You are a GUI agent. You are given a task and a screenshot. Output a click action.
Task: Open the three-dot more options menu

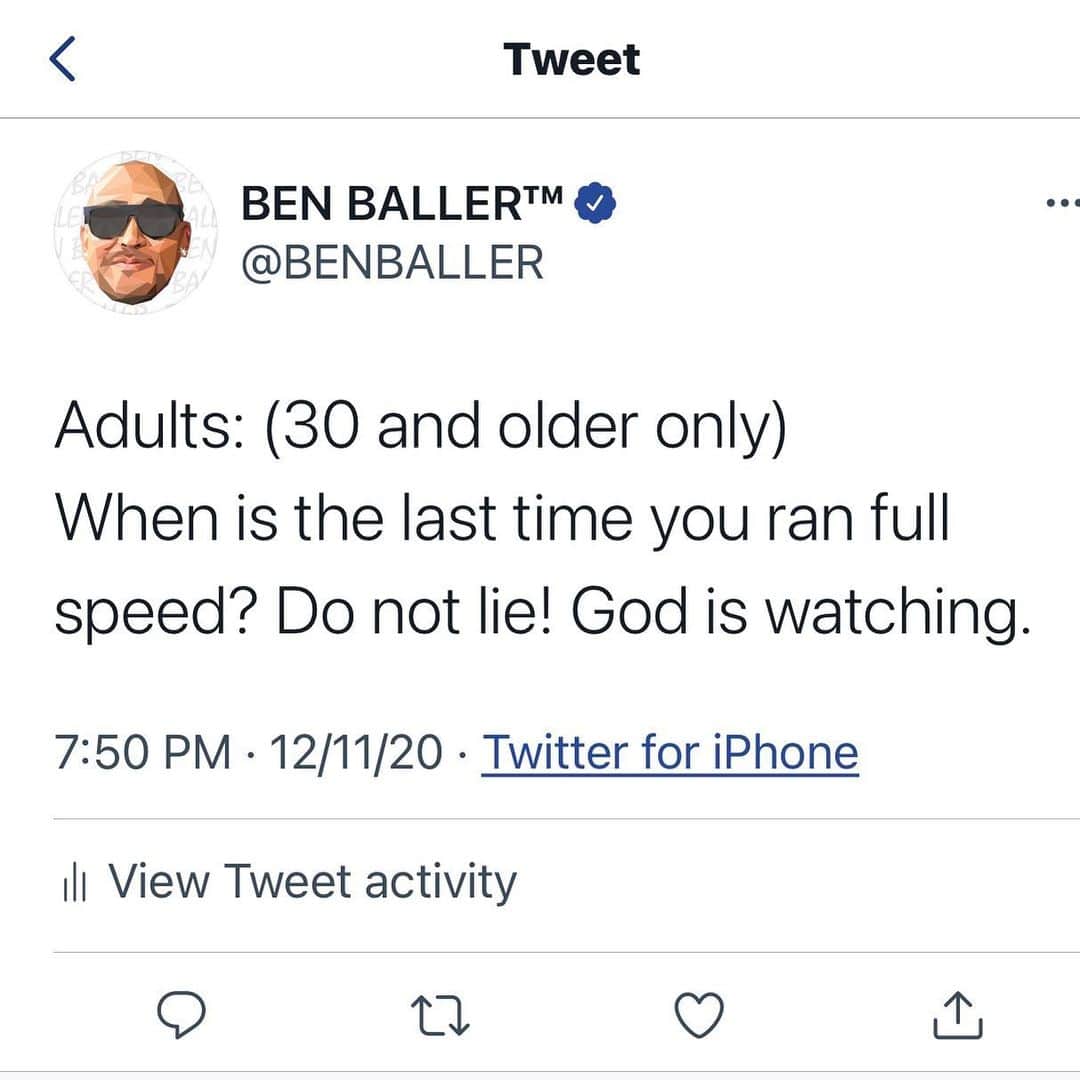tap(1063, 203)
